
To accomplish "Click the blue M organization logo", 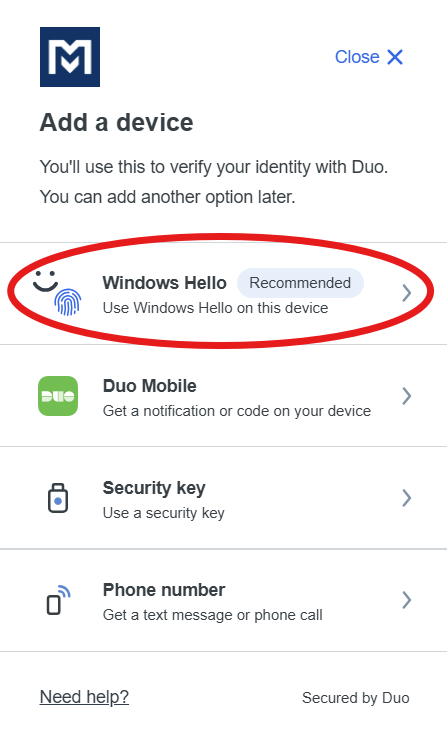I will point(70,57).
